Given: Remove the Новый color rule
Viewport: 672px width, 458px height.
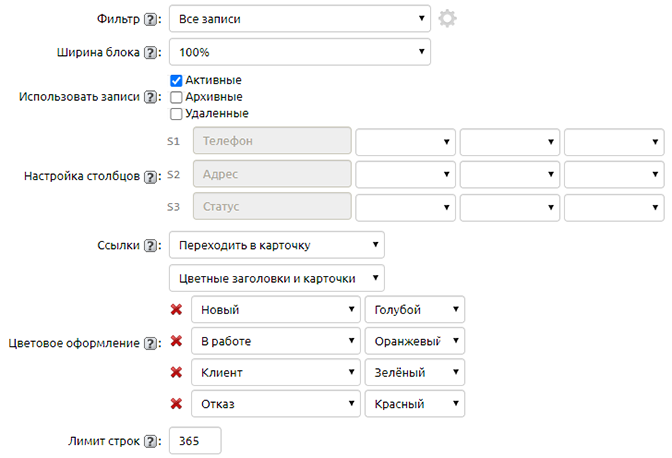Looking at the screenshot, I should pos(177,310).
